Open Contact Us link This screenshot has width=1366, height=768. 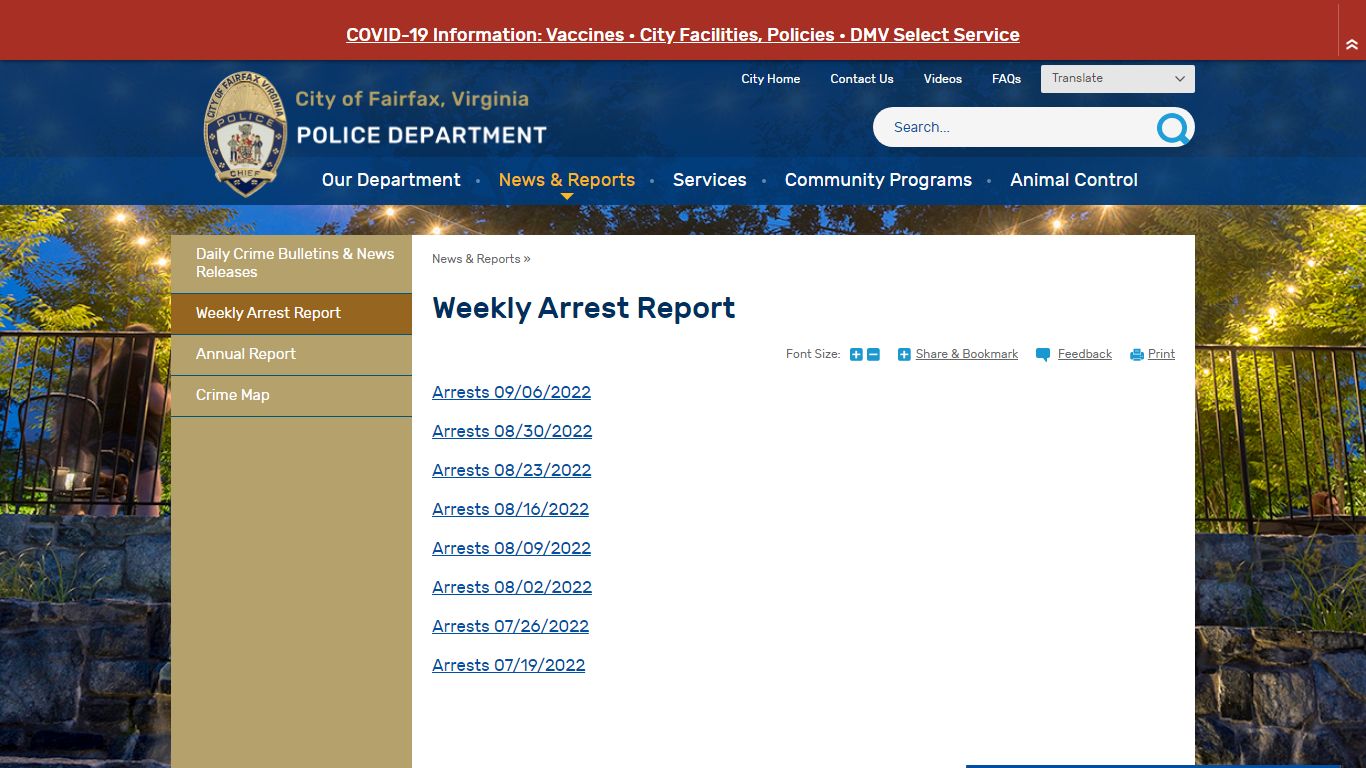[862, 79]
